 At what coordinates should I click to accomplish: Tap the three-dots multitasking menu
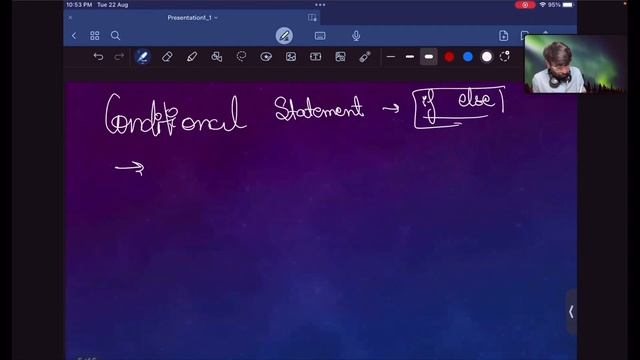(x=320, y=5)
